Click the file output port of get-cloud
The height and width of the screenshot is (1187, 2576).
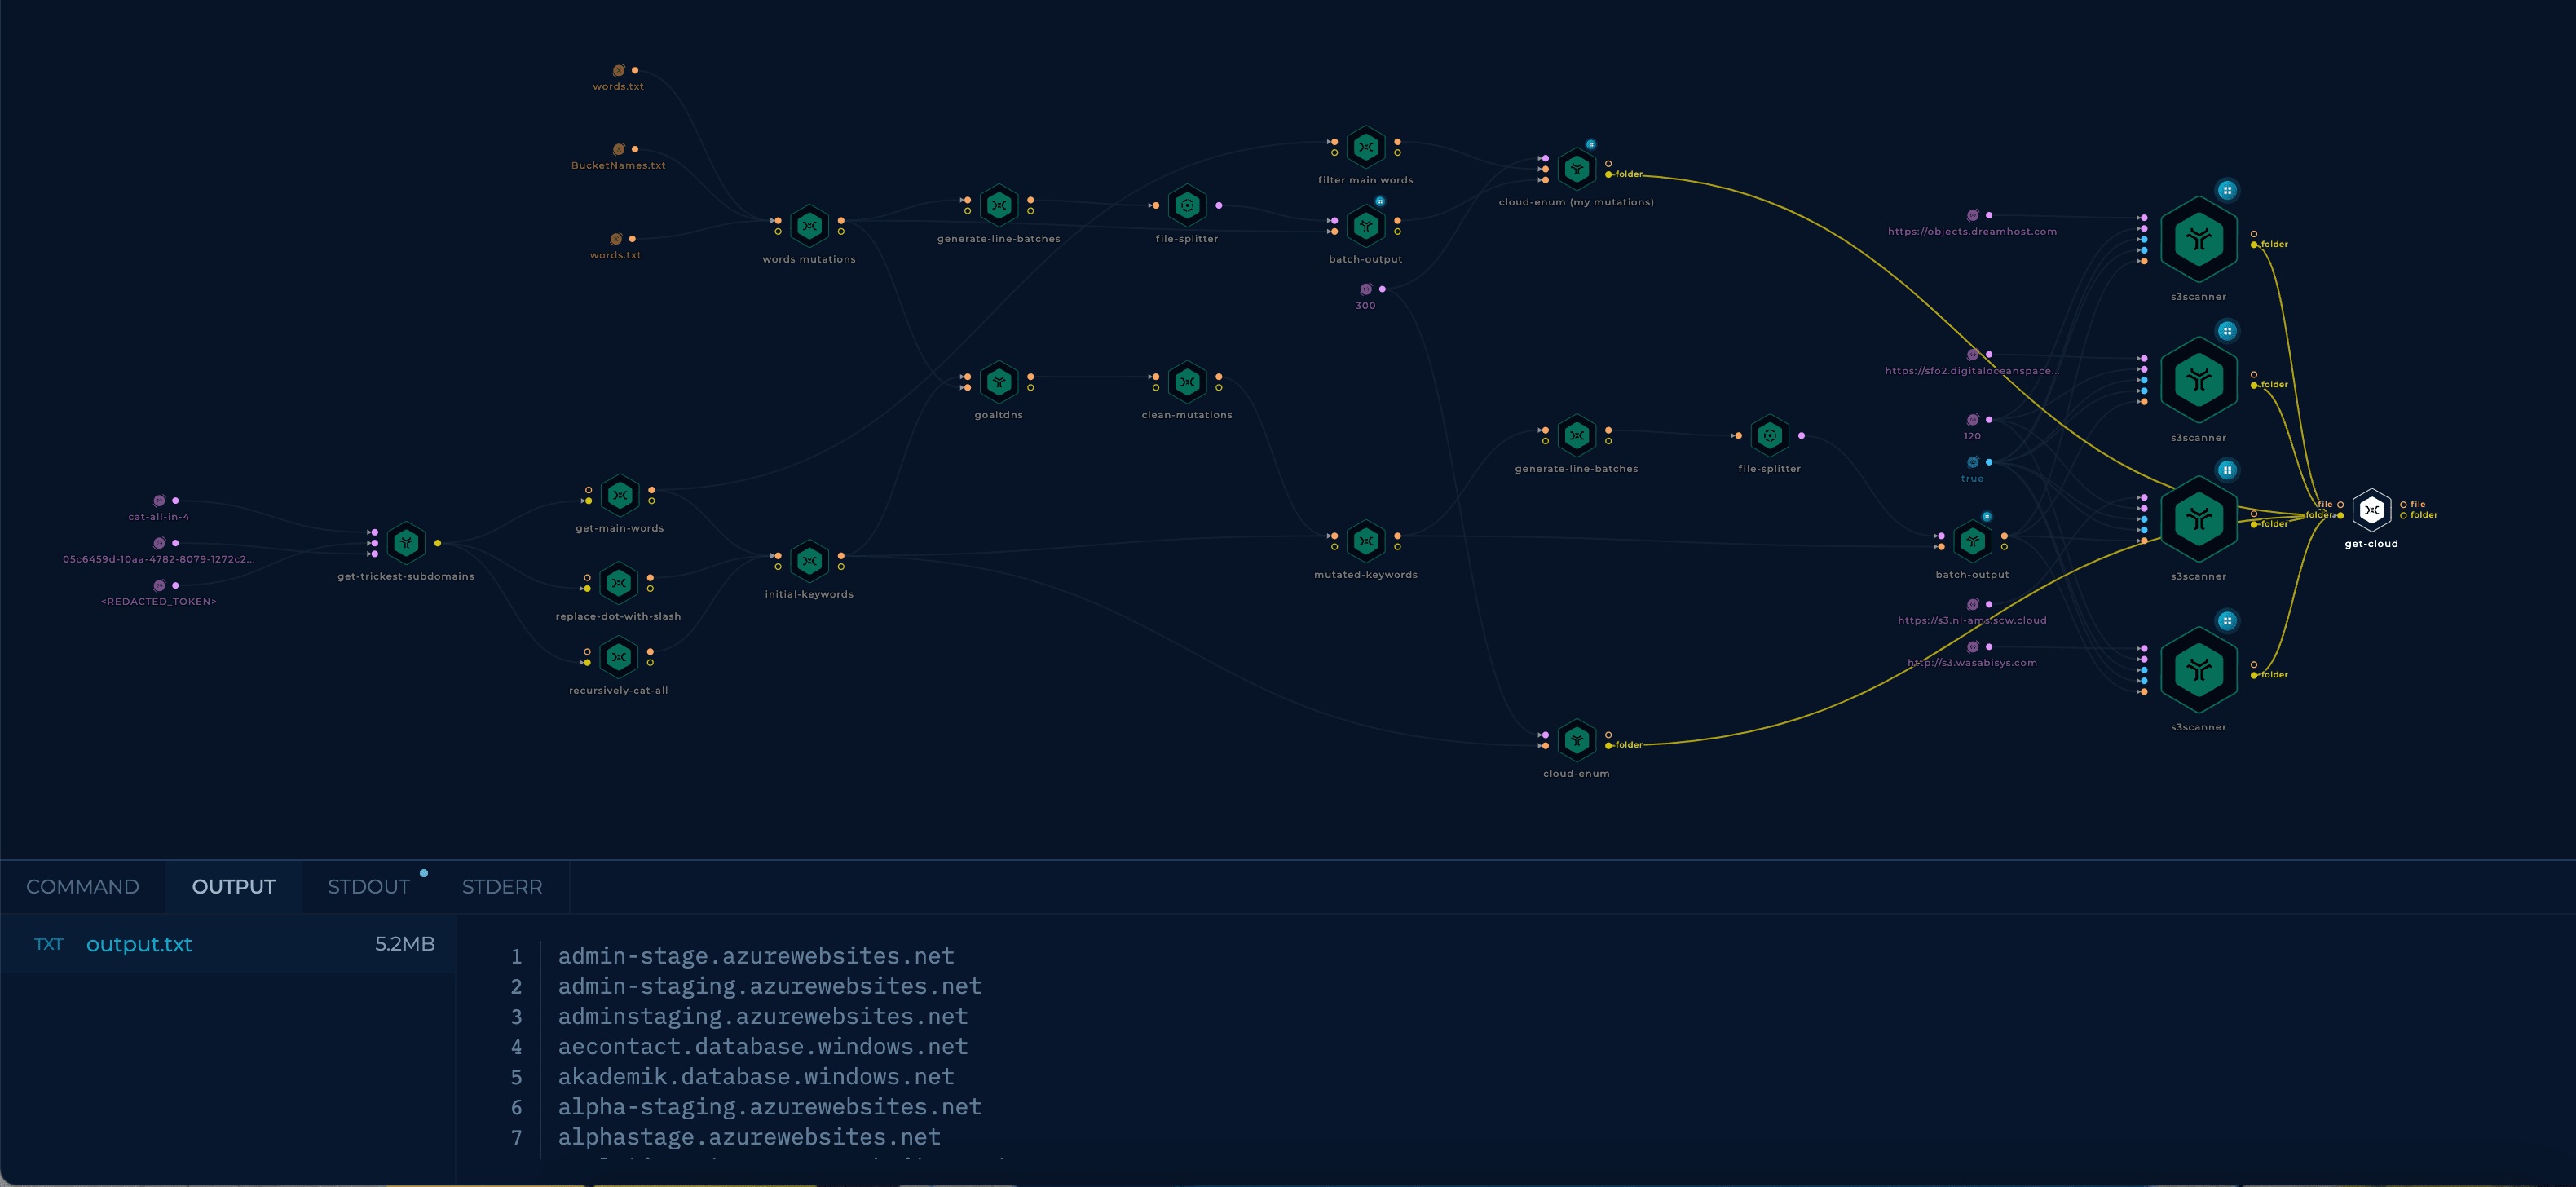(x=2404, y=504)
